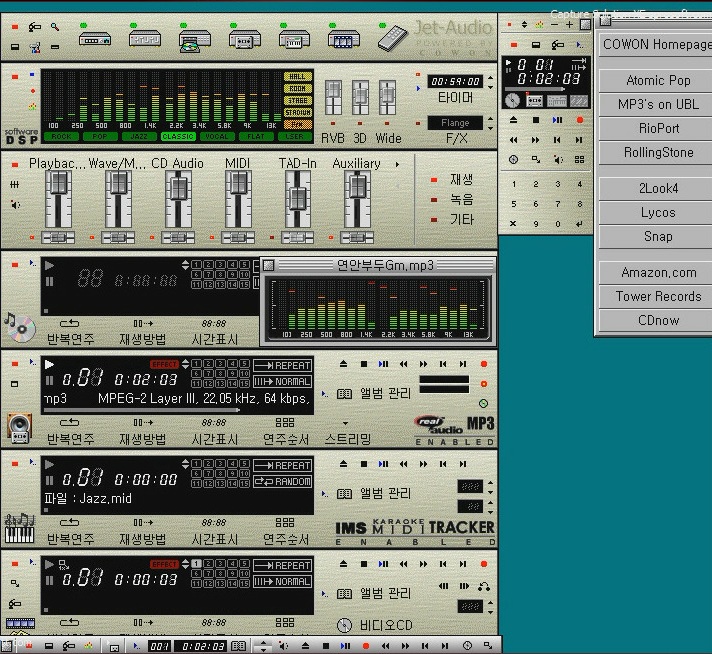
Task: Select the USER equalizer preset
Action: (294, 136)
